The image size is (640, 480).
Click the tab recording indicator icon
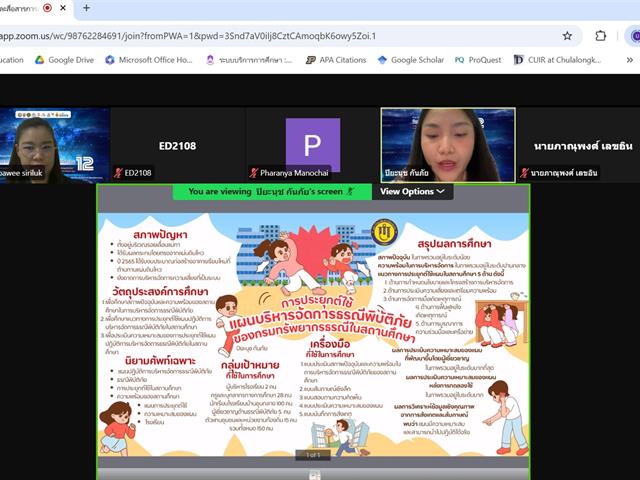47,8
